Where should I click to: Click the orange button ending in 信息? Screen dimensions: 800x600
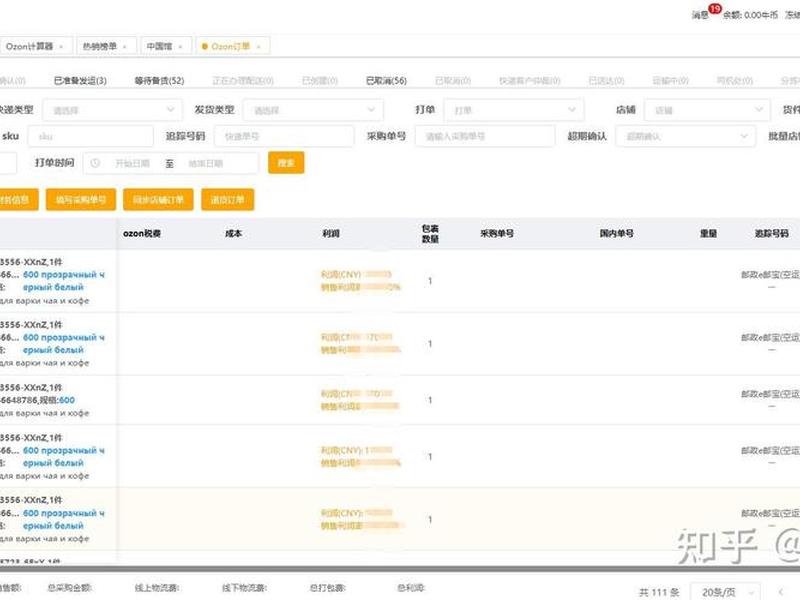tap(18, 199)
